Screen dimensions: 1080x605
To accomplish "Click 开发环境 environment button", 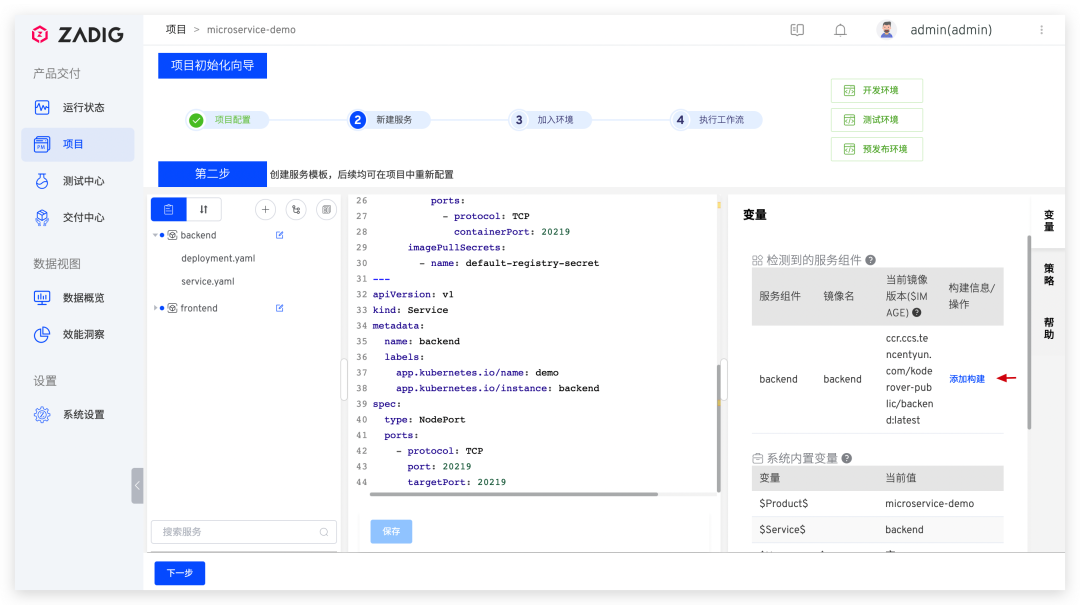I will 877,90.
